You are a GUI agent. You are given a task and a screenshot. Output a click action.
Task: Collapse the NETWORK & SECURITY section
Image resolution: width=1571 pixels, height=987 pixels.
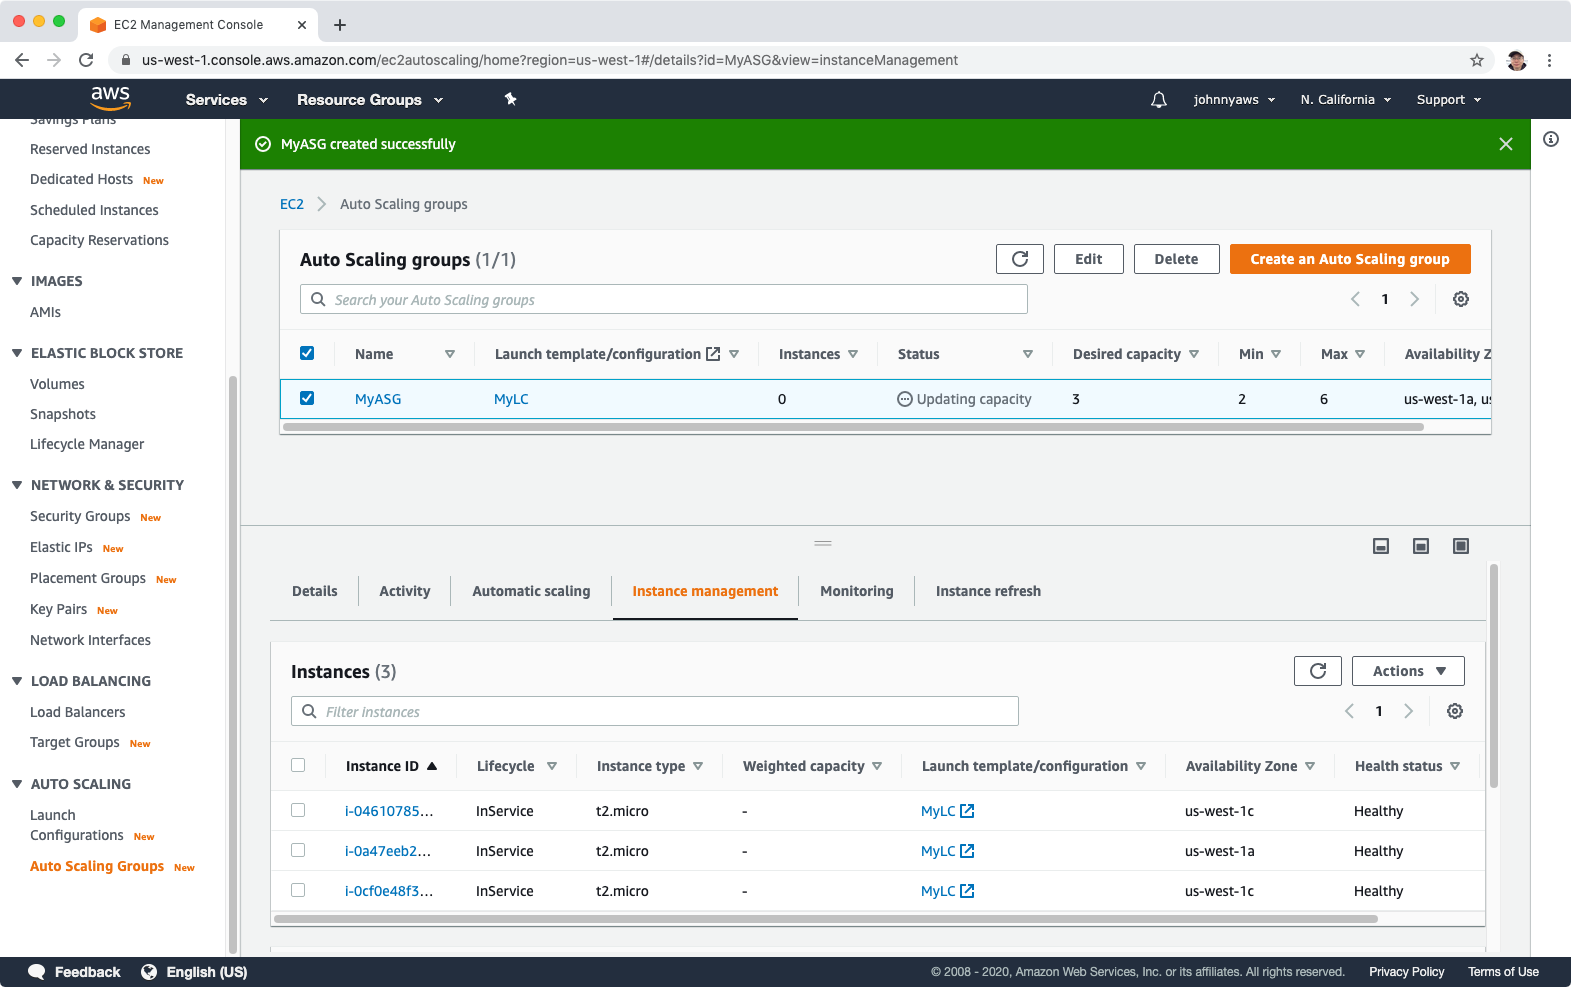(17, 485)
